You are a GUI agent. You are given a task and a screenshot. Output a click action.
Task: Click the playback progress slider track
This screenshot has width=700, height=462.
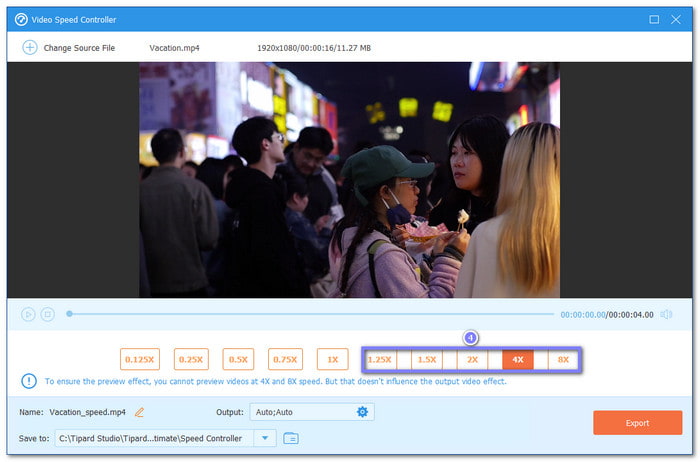[310, 314]
